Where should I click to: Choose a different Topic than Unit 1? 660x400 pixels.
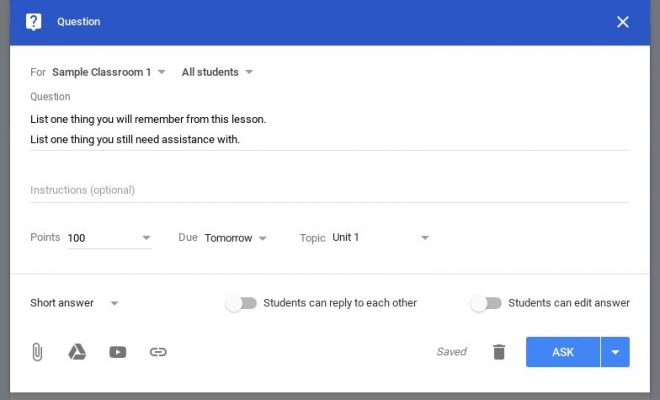pyautogui.click(x=381, y=237)
